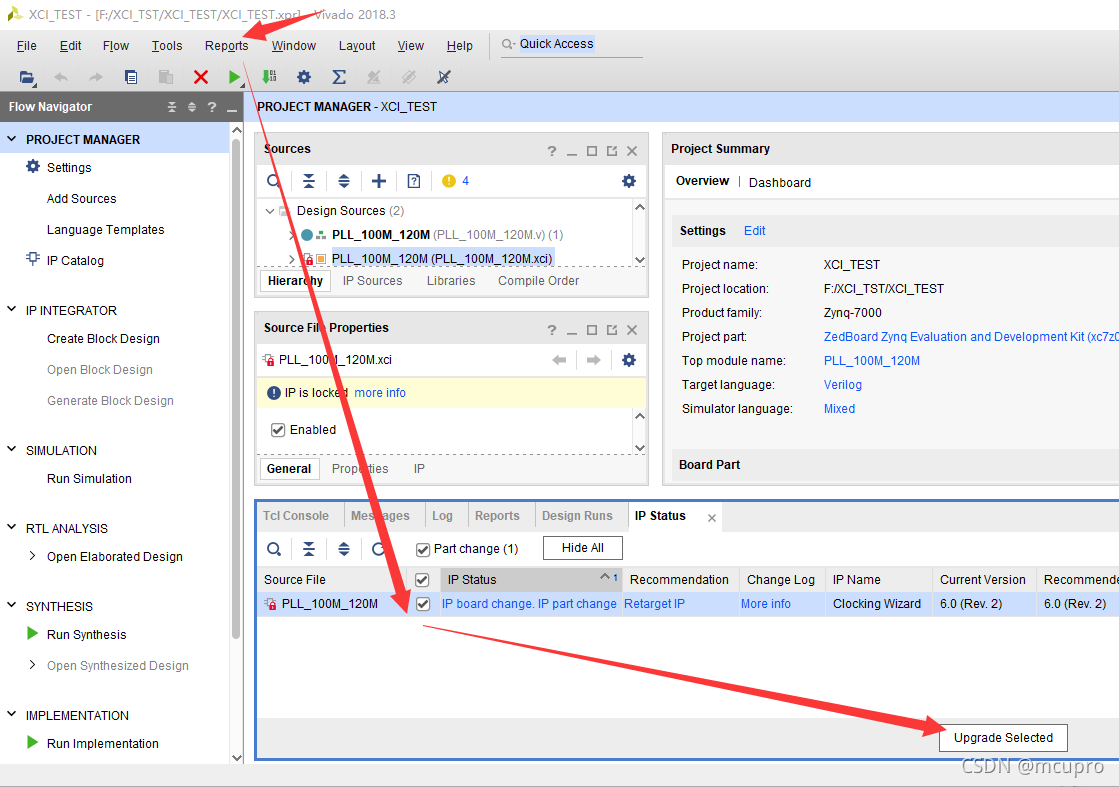This screenshot has width=1119, height=787.
Task: Switch to the IP Sources tab
Action: coord(373,281)
